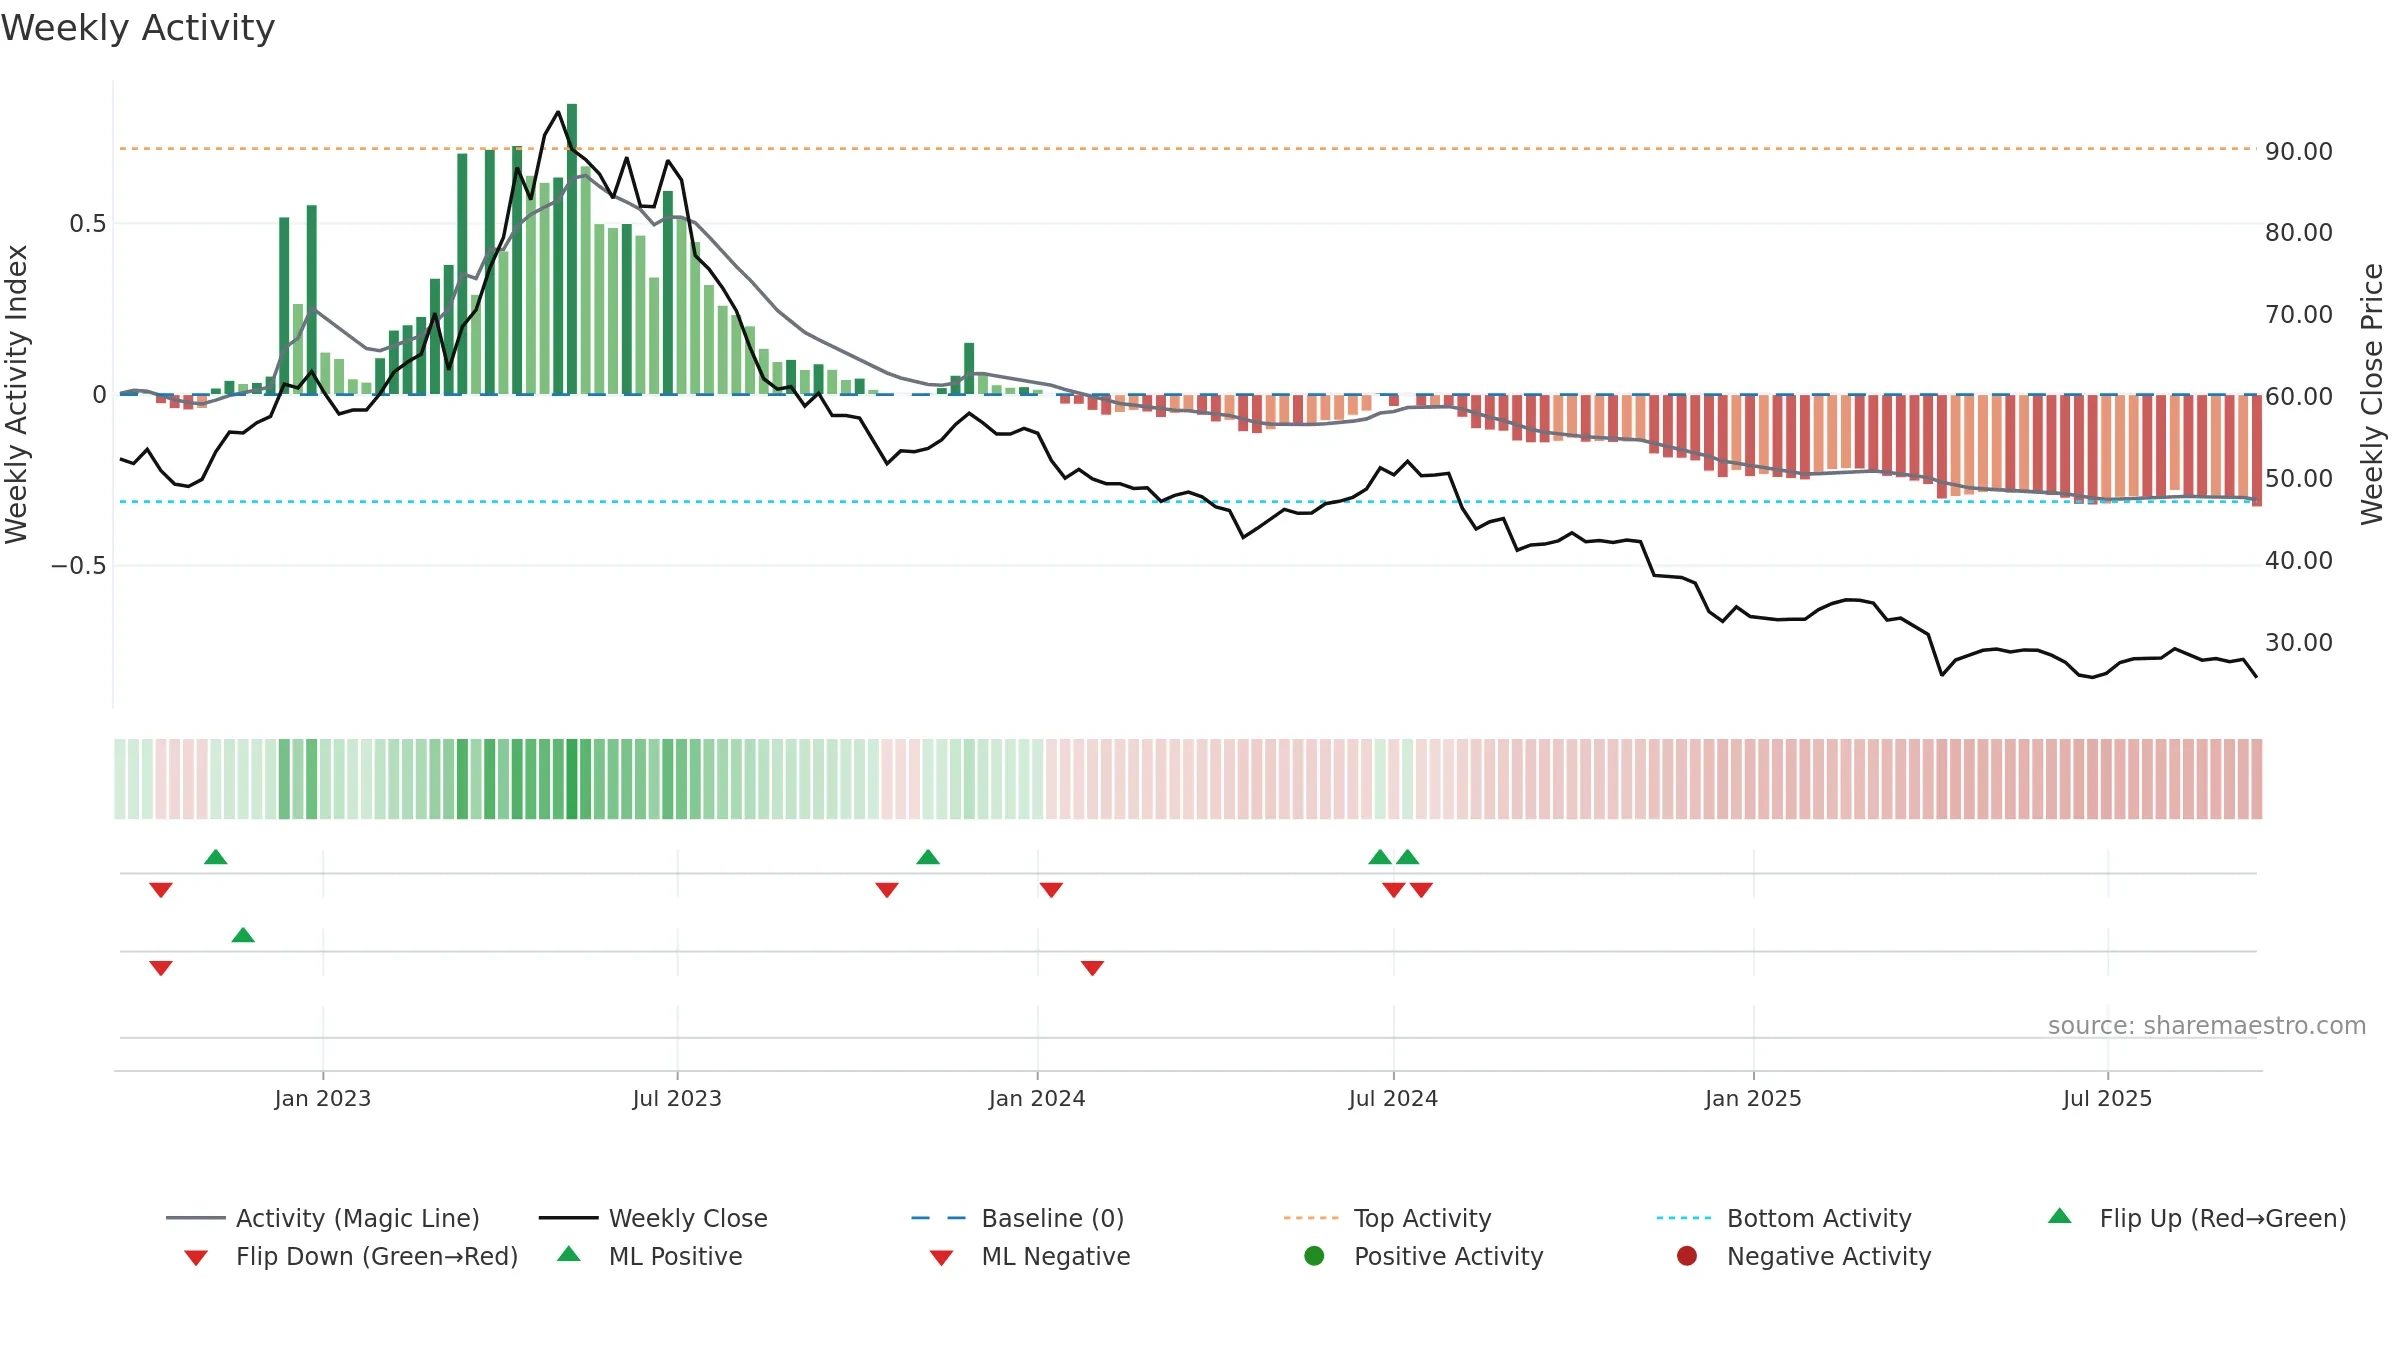Click the Activity (Magic Line) legend entry
2400x1350 pixels.
pyautogui.click(x=323, y=1218)
